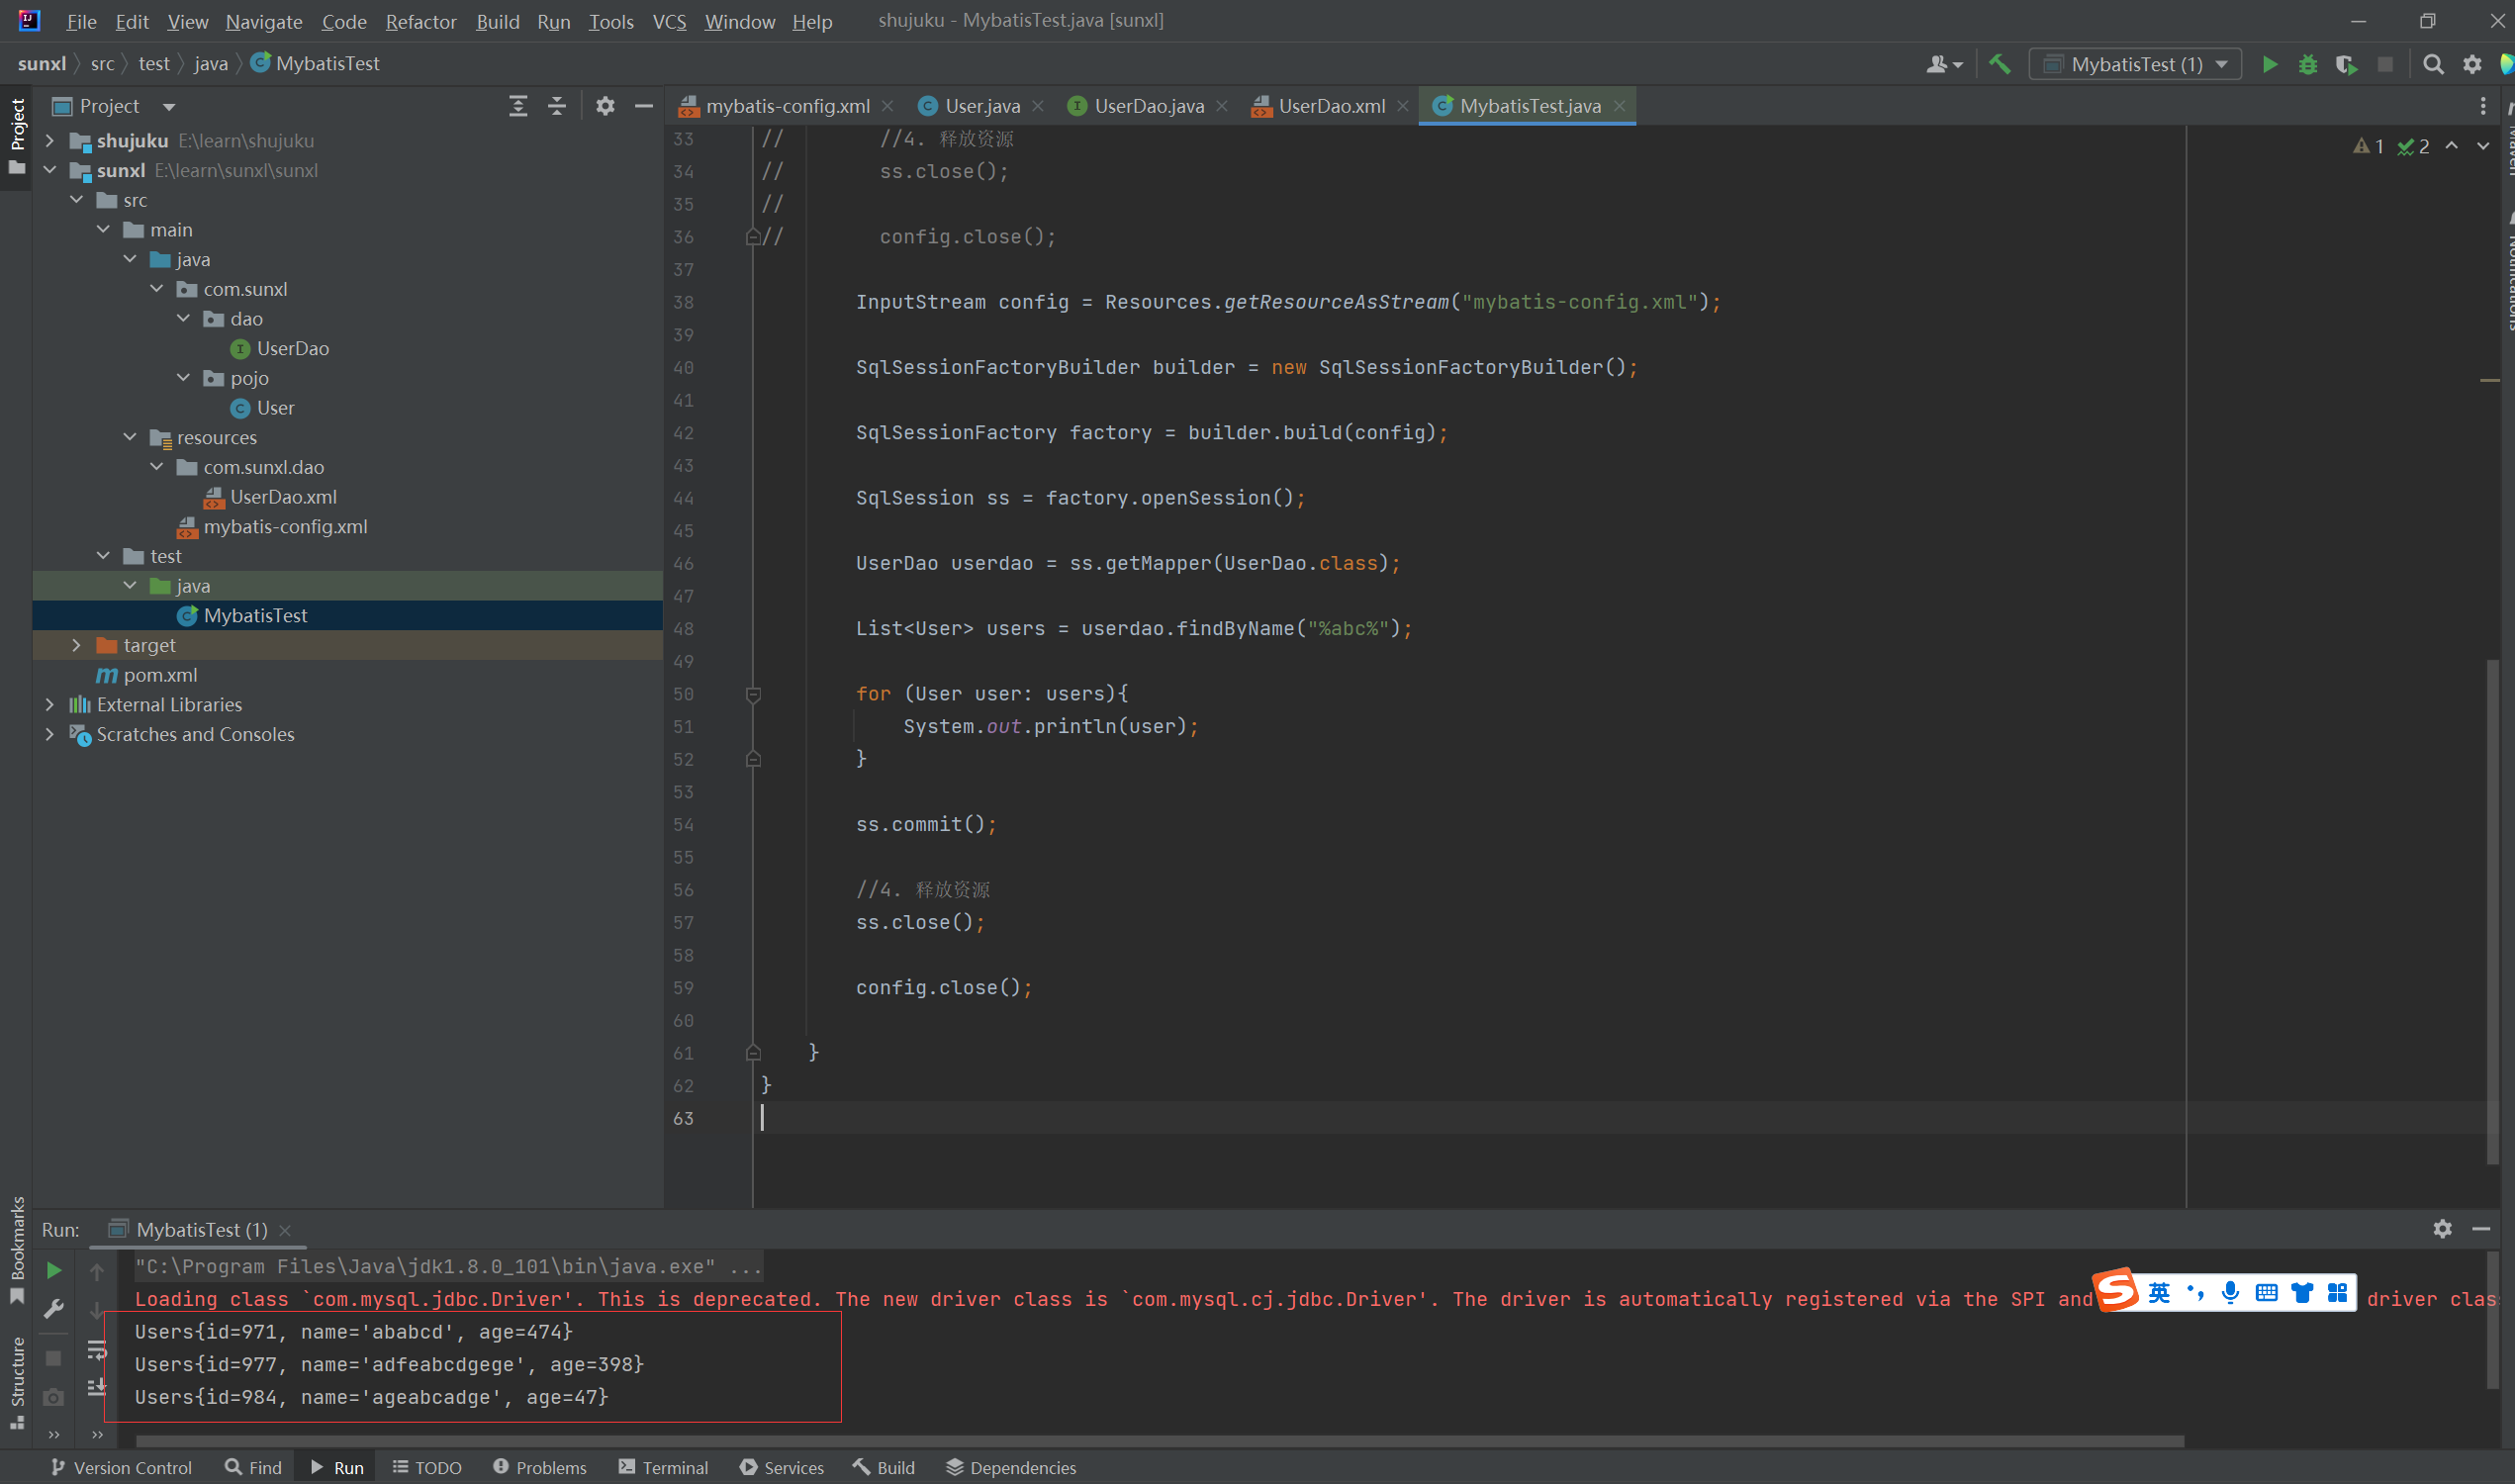
Task: Click Run with Coverage icon
Action: (x=2345, y=65)
